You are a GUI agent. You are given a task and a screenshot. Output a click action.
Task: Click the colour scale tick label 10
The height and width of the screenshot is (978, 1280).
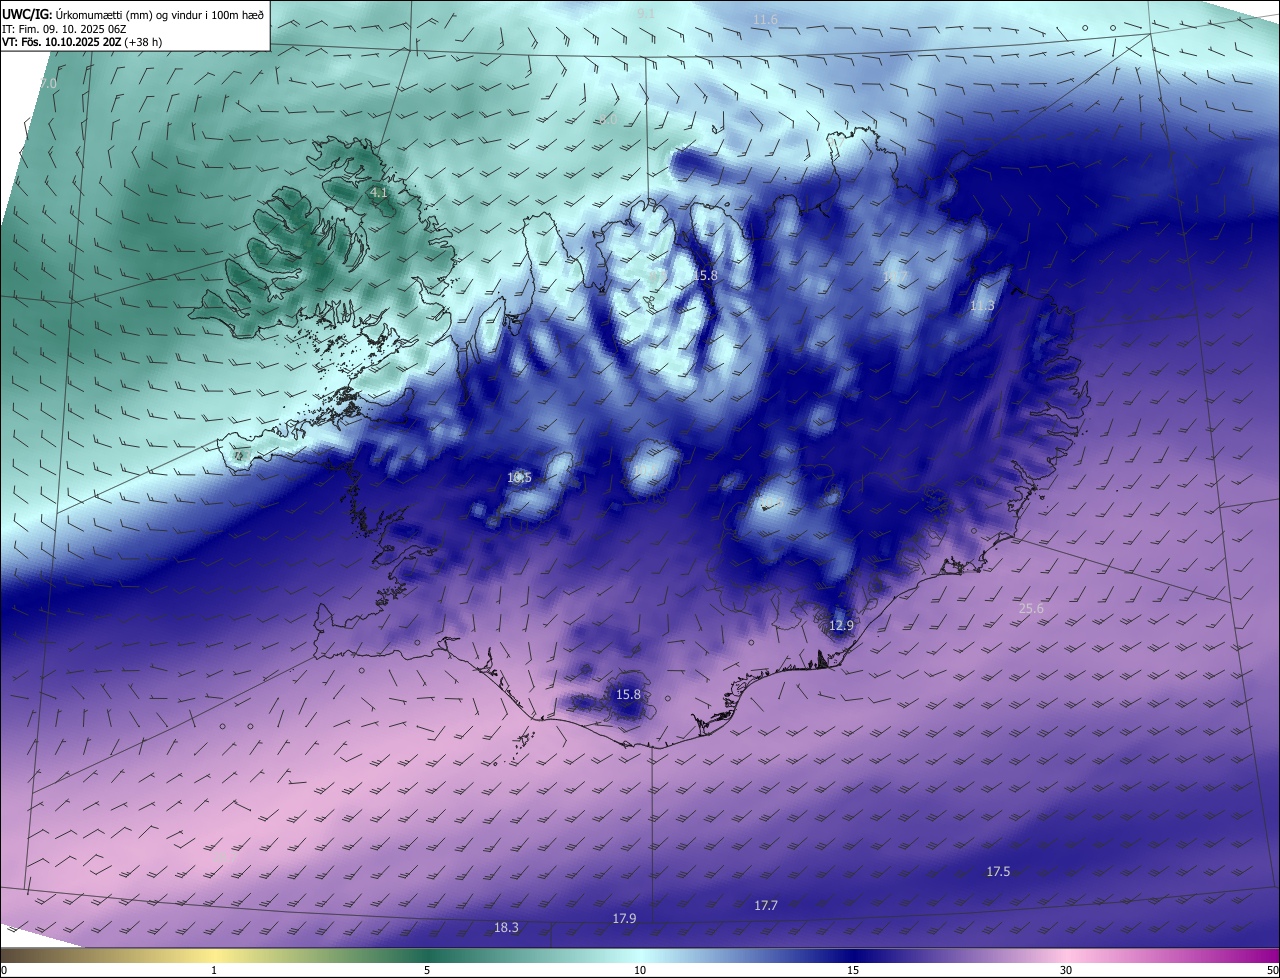point(640,970)
